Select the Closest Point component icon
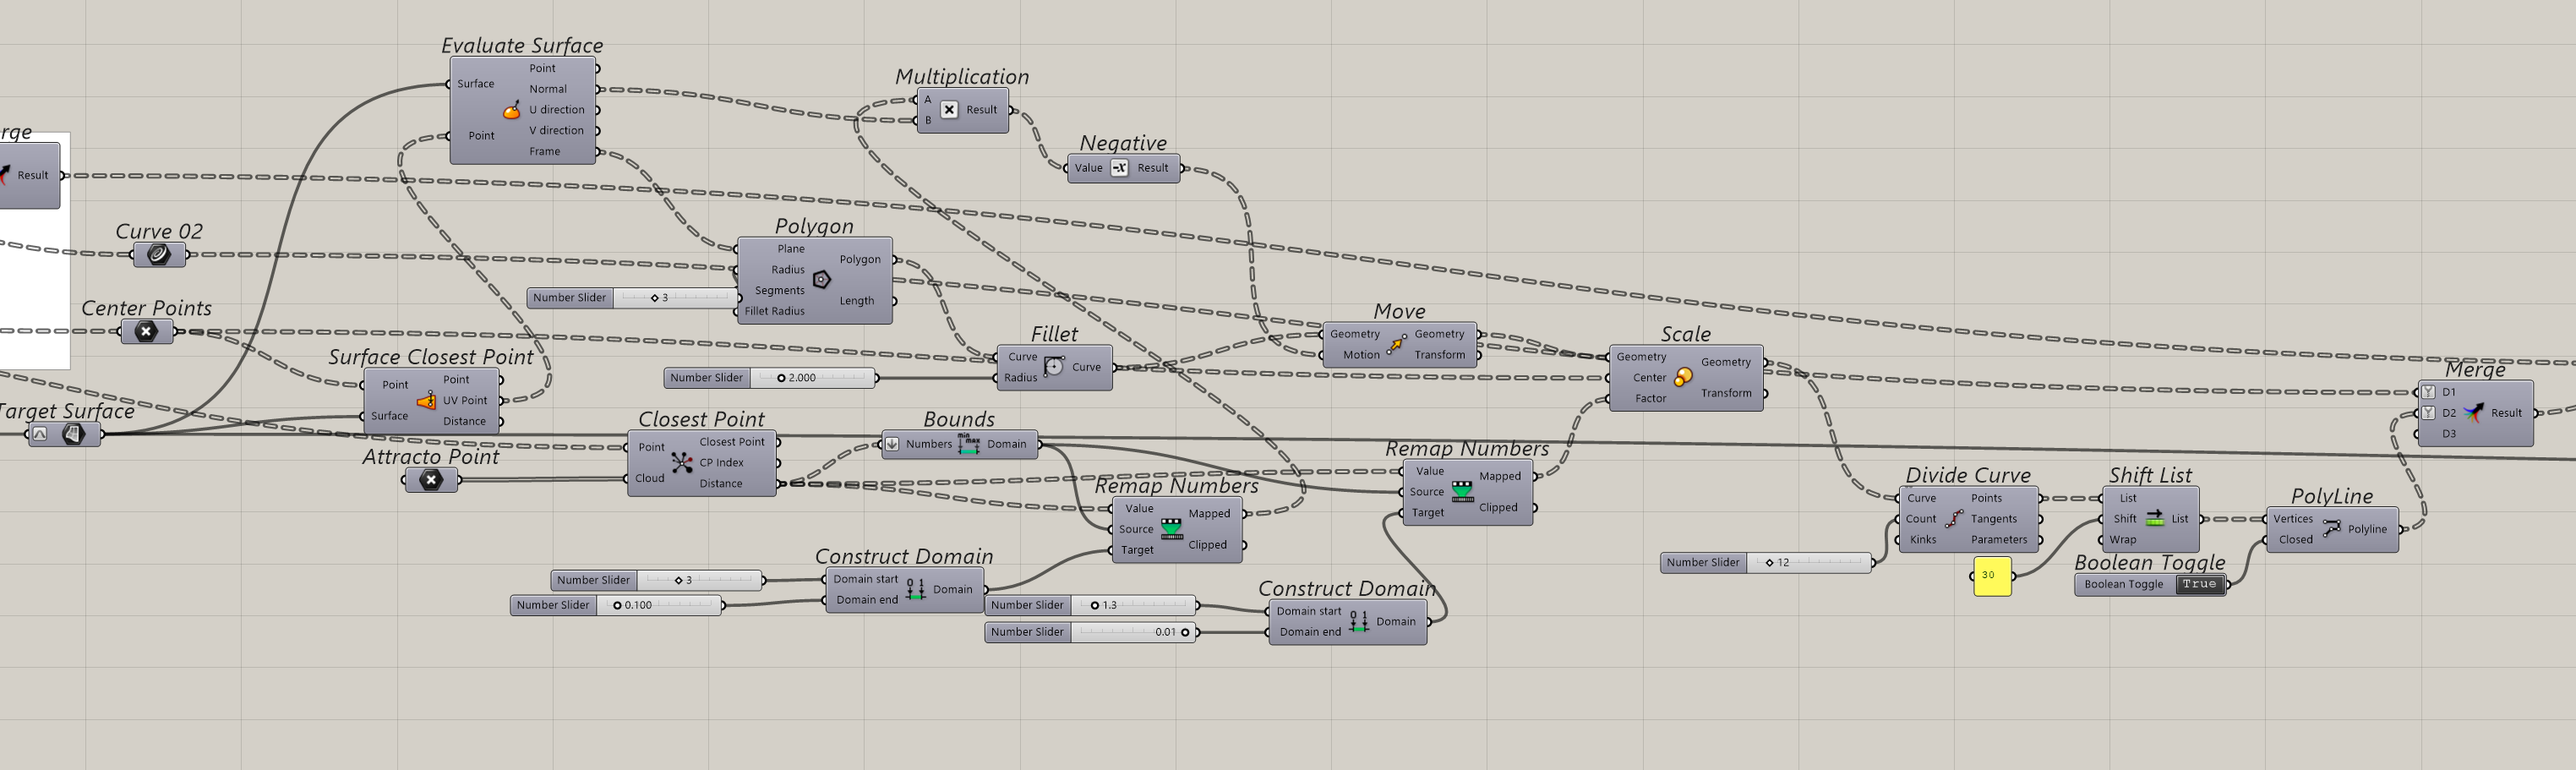 pos(682,462)
